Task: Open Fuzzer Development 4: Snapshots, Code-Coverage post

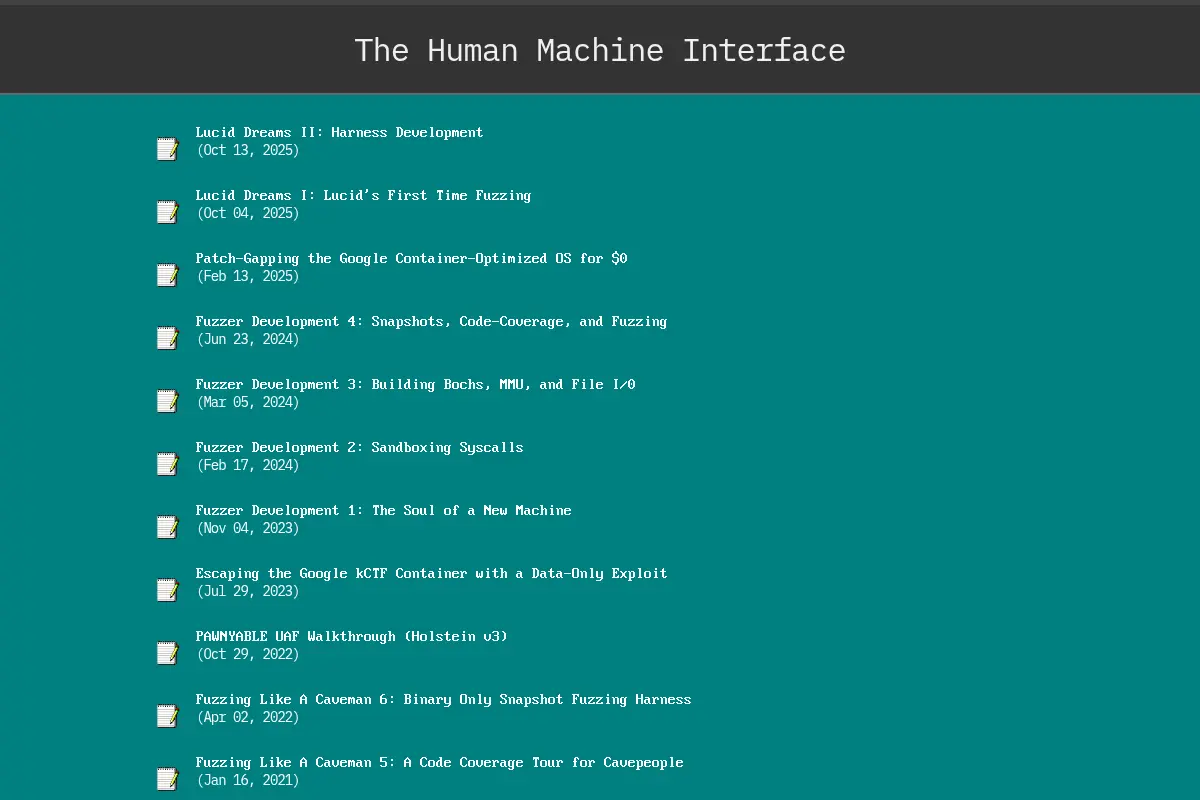Action: pyautogui.click(x=431, y=321)
